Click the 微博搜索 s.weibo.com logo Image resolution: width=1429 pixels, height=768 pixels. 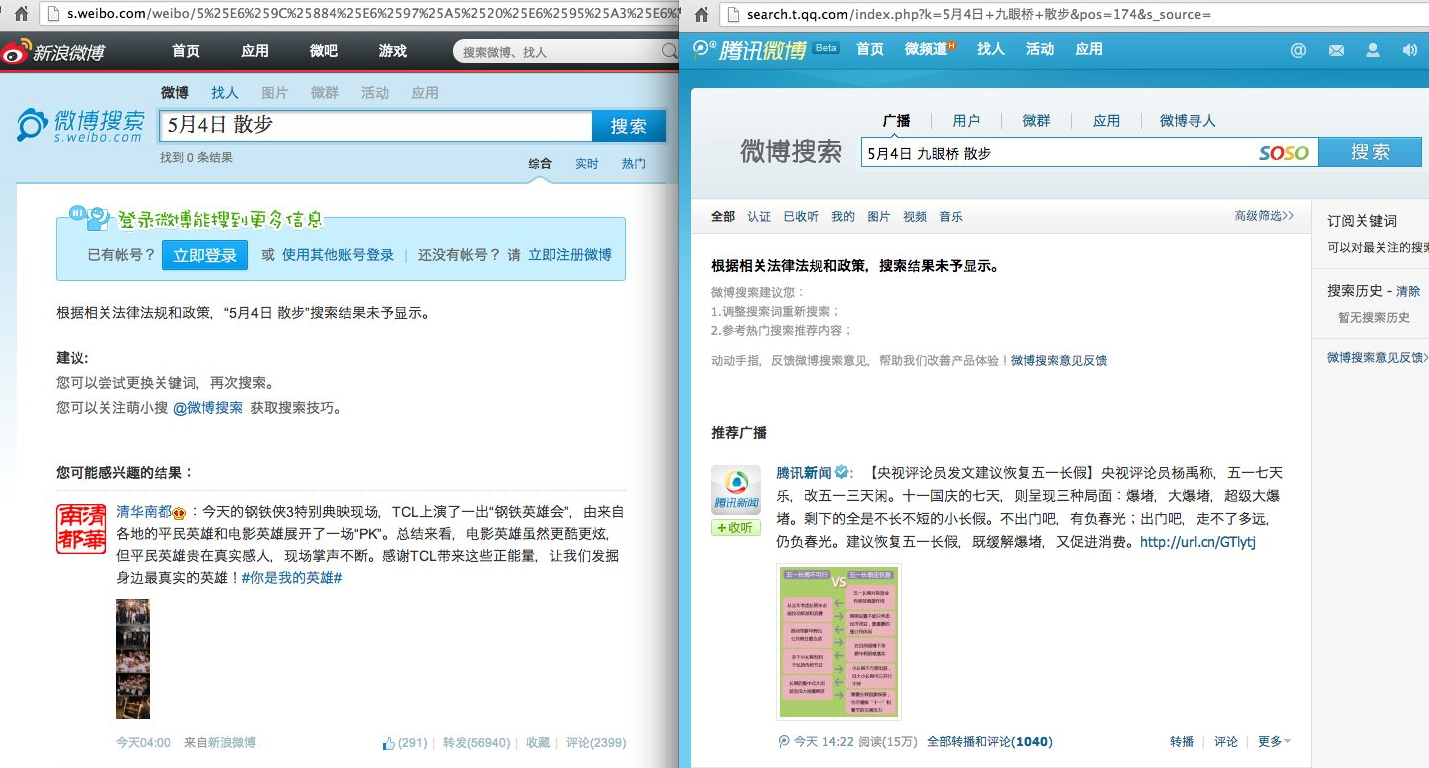[81, 125]
